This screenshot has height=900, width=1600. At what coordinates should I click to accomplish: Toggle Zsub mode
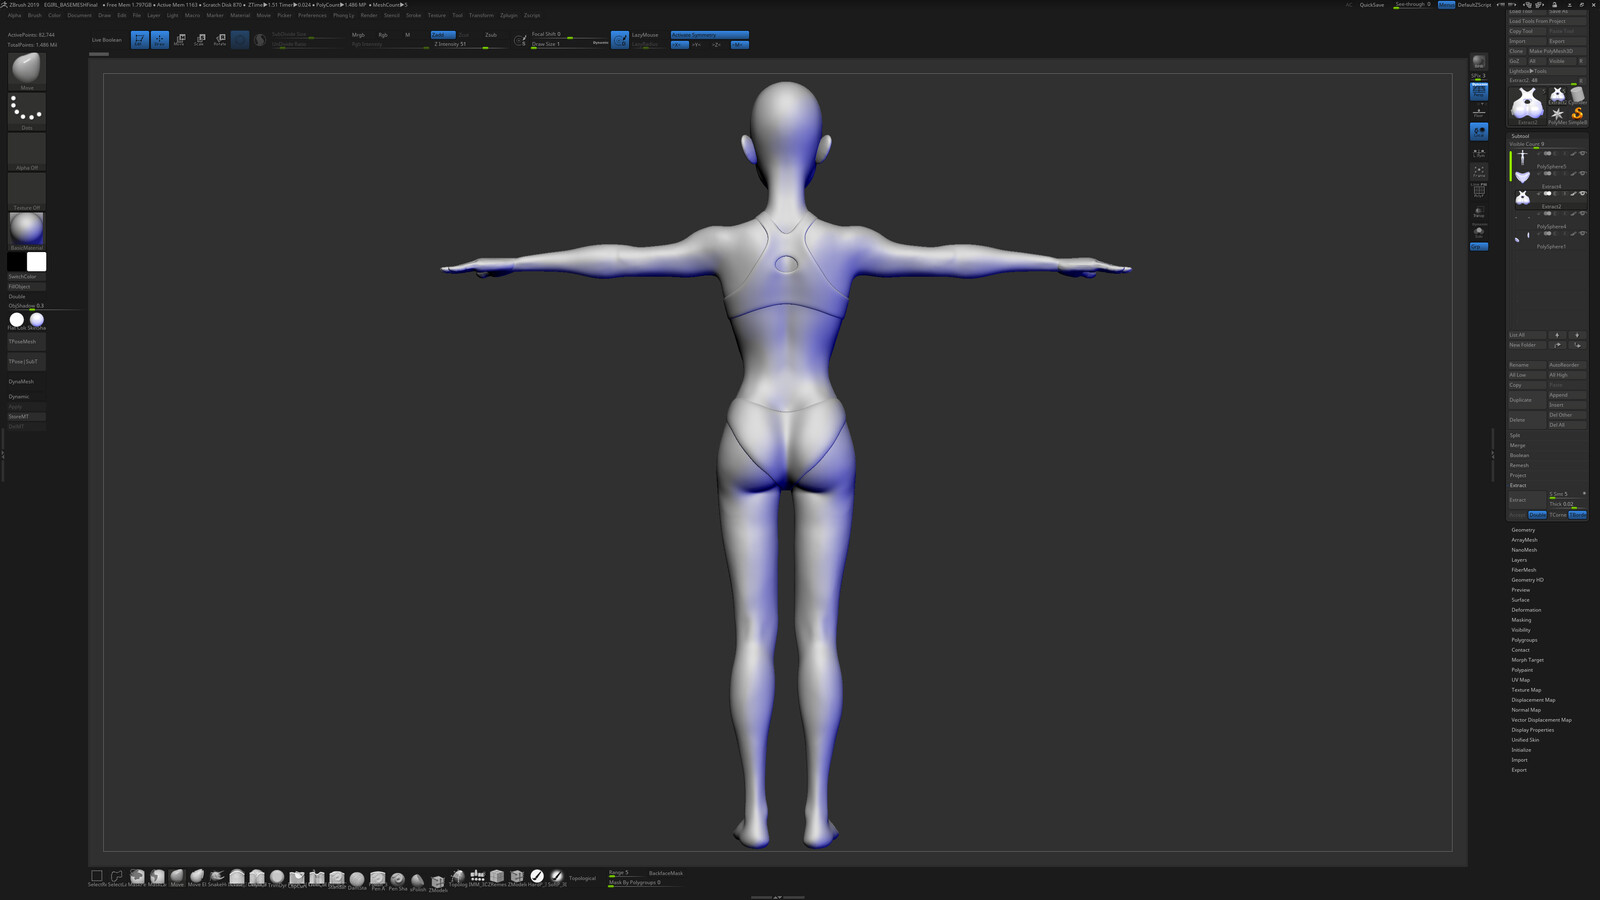[x=491, y=35]
